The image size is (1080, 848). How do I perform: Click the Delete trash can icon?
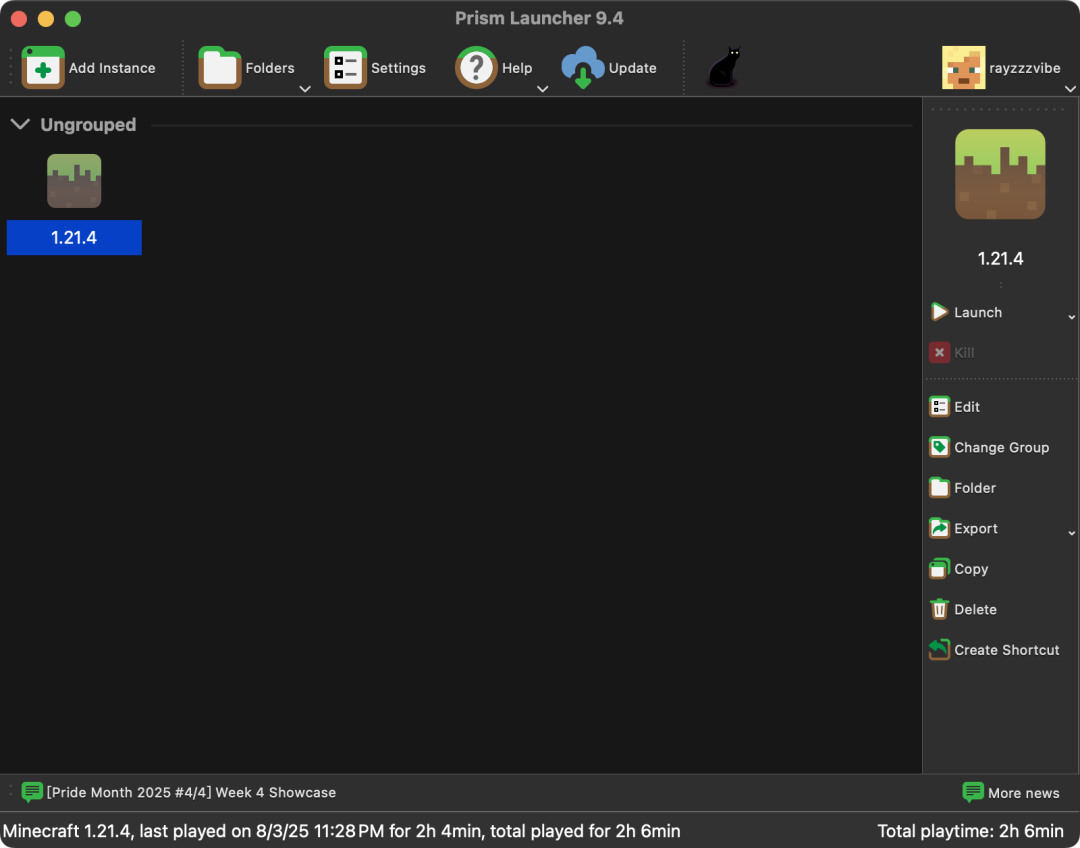click(939, 609)
